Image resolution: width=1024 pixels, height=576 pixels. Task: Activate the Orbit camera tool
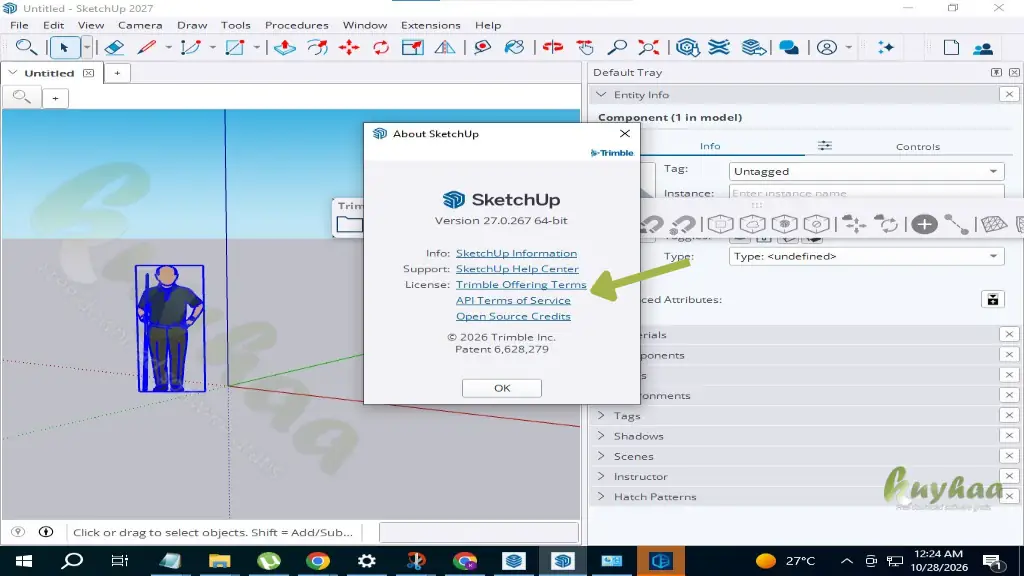click(552, 47)
